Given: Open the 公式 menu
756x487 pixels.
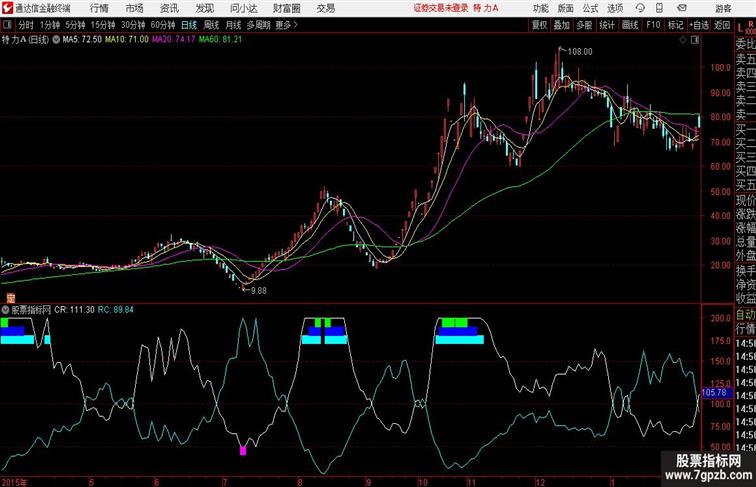Looking at the screenshot, I should click(x=590, y=8).
